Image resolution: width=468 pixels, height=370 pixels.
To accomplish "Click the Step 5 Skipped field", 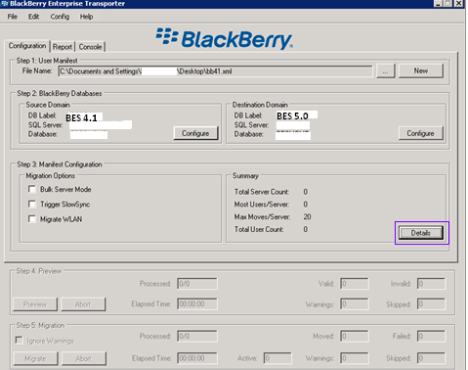I will pyautogui.click(x=431, y=358).
